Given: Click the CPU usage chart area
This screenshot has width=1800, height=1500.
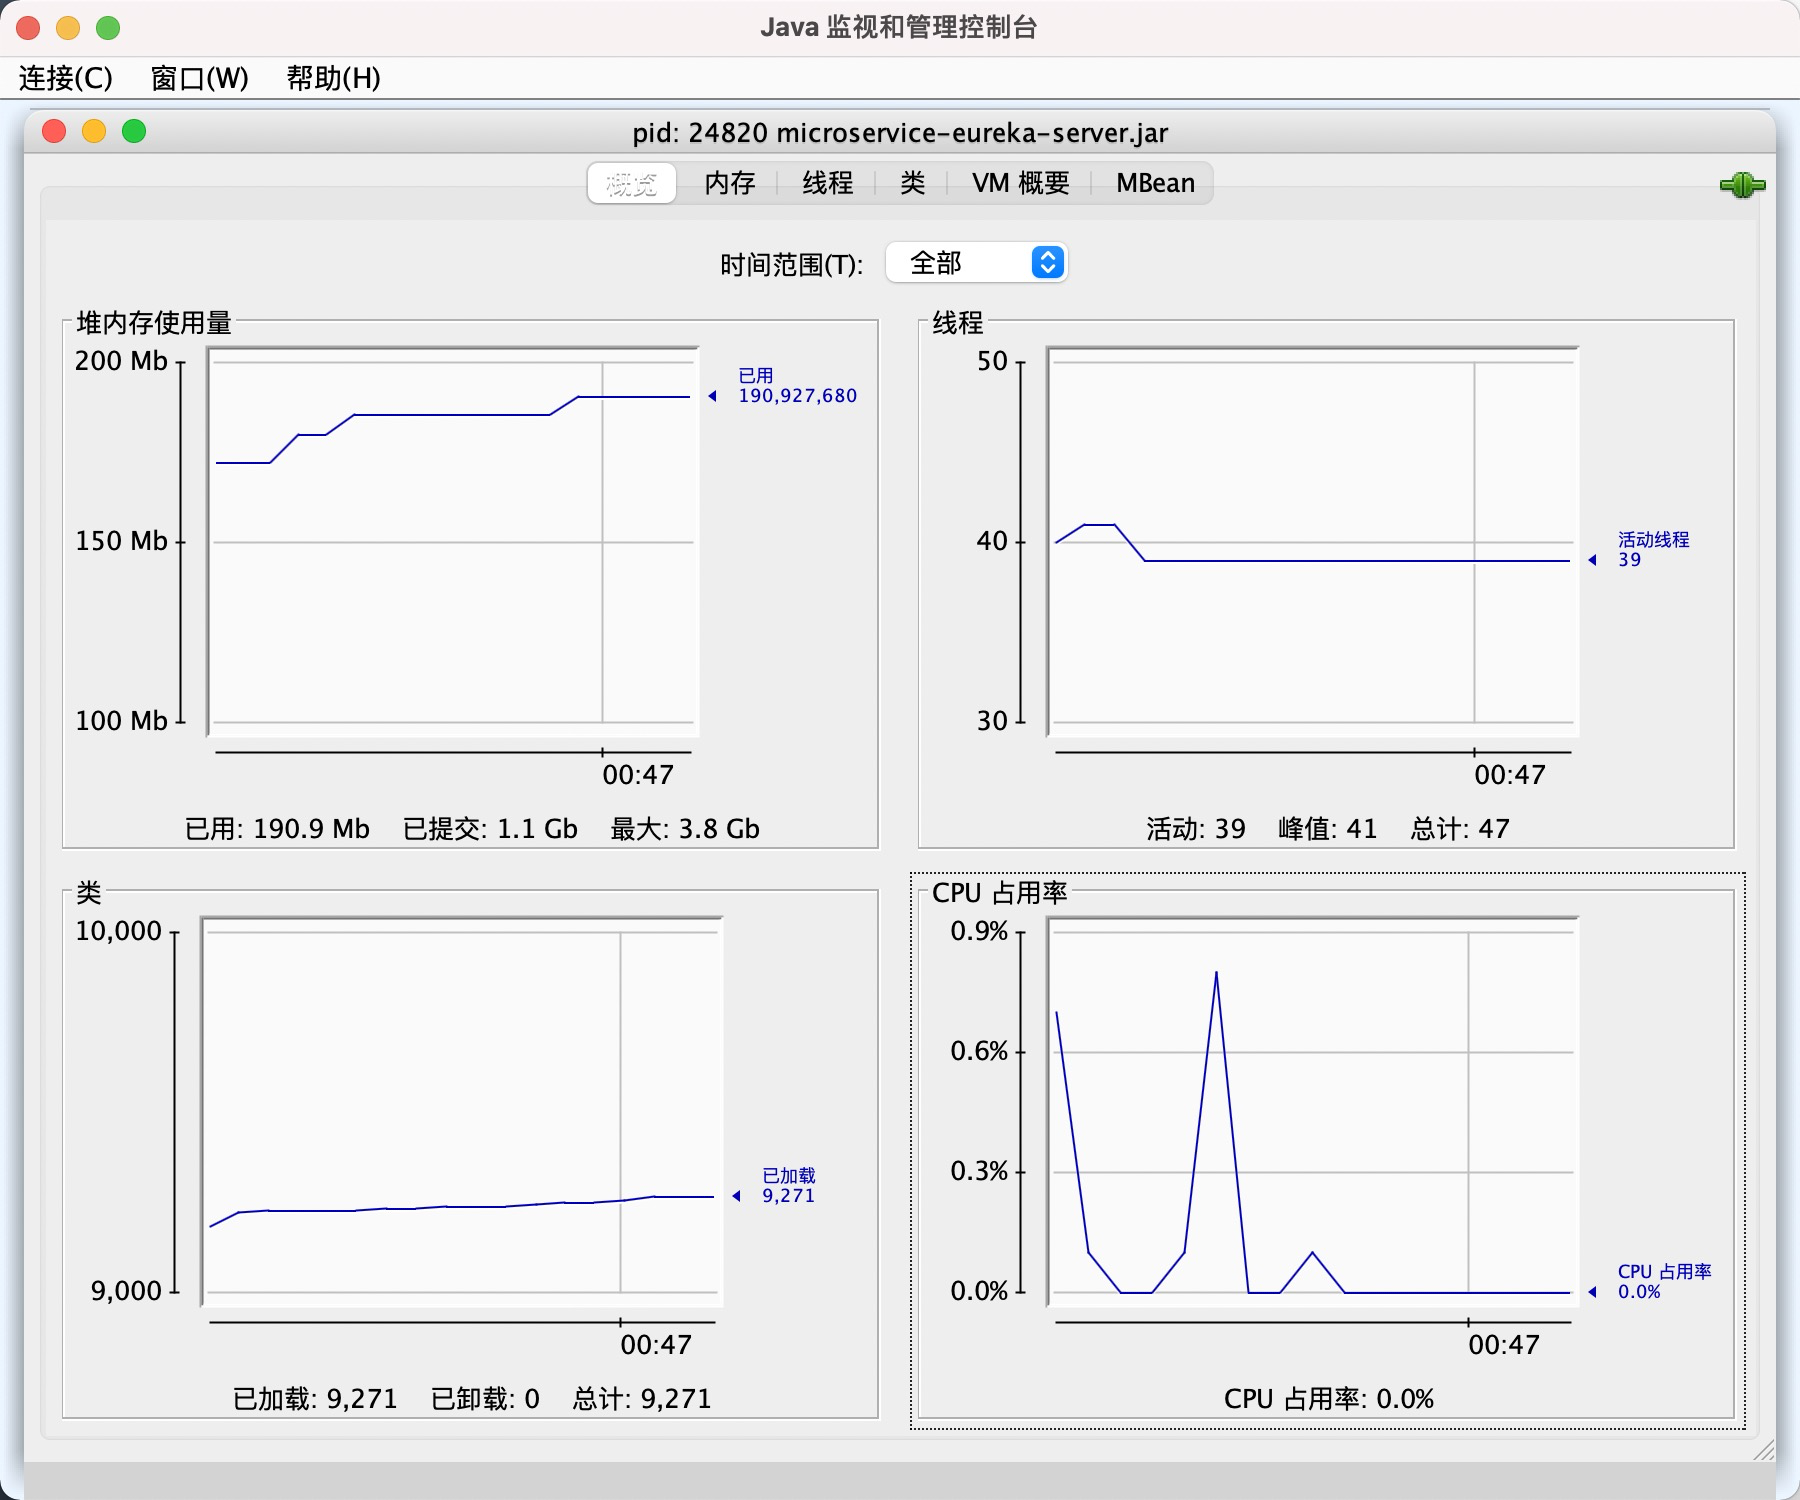Looking at the screenshot, I should [1313, 1111].
